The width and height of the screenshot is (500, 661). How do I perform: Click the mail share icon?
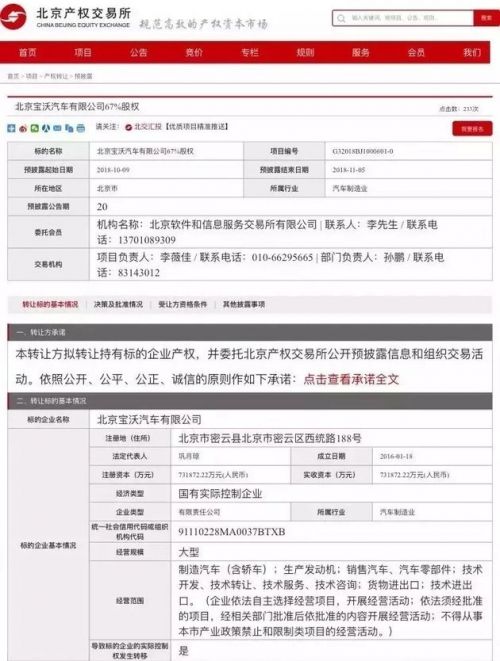click(57, 128)
